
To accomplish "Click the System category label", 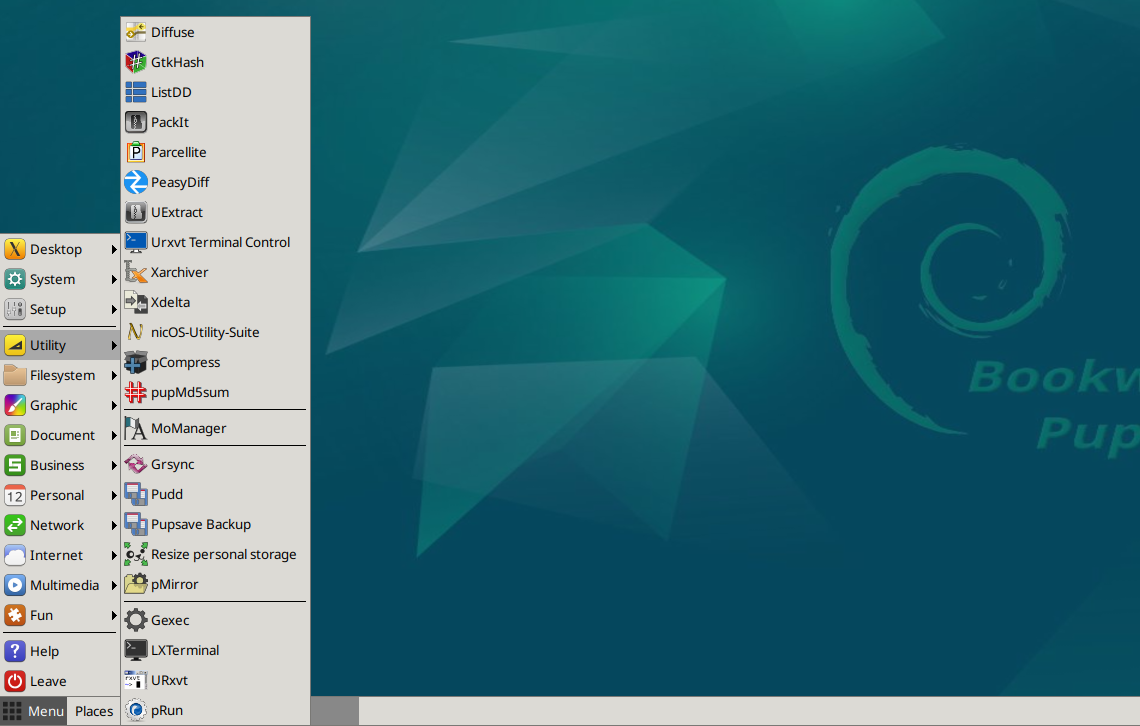I will pos(52,279).
